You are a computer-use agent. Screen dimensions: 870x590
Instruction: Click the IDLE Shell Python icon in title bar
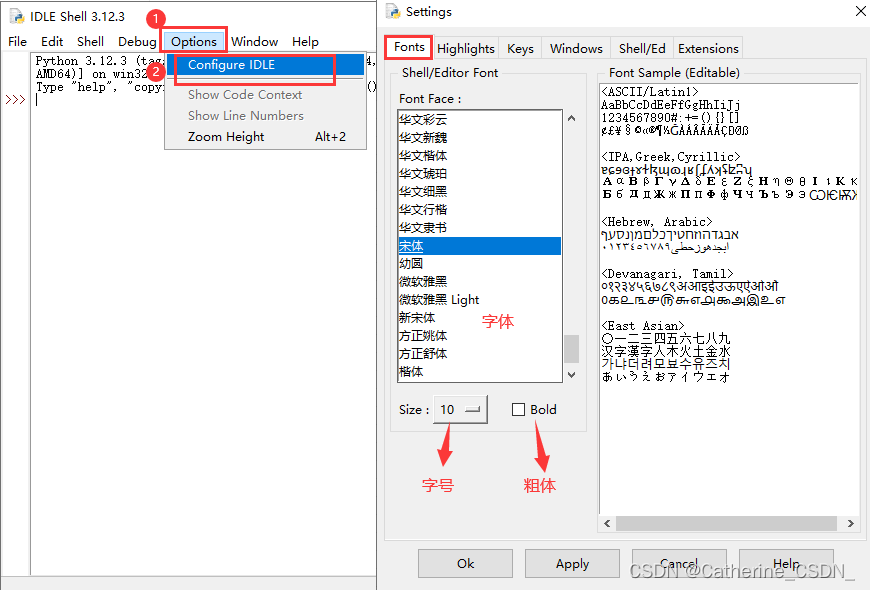click(x=17, y=16)
